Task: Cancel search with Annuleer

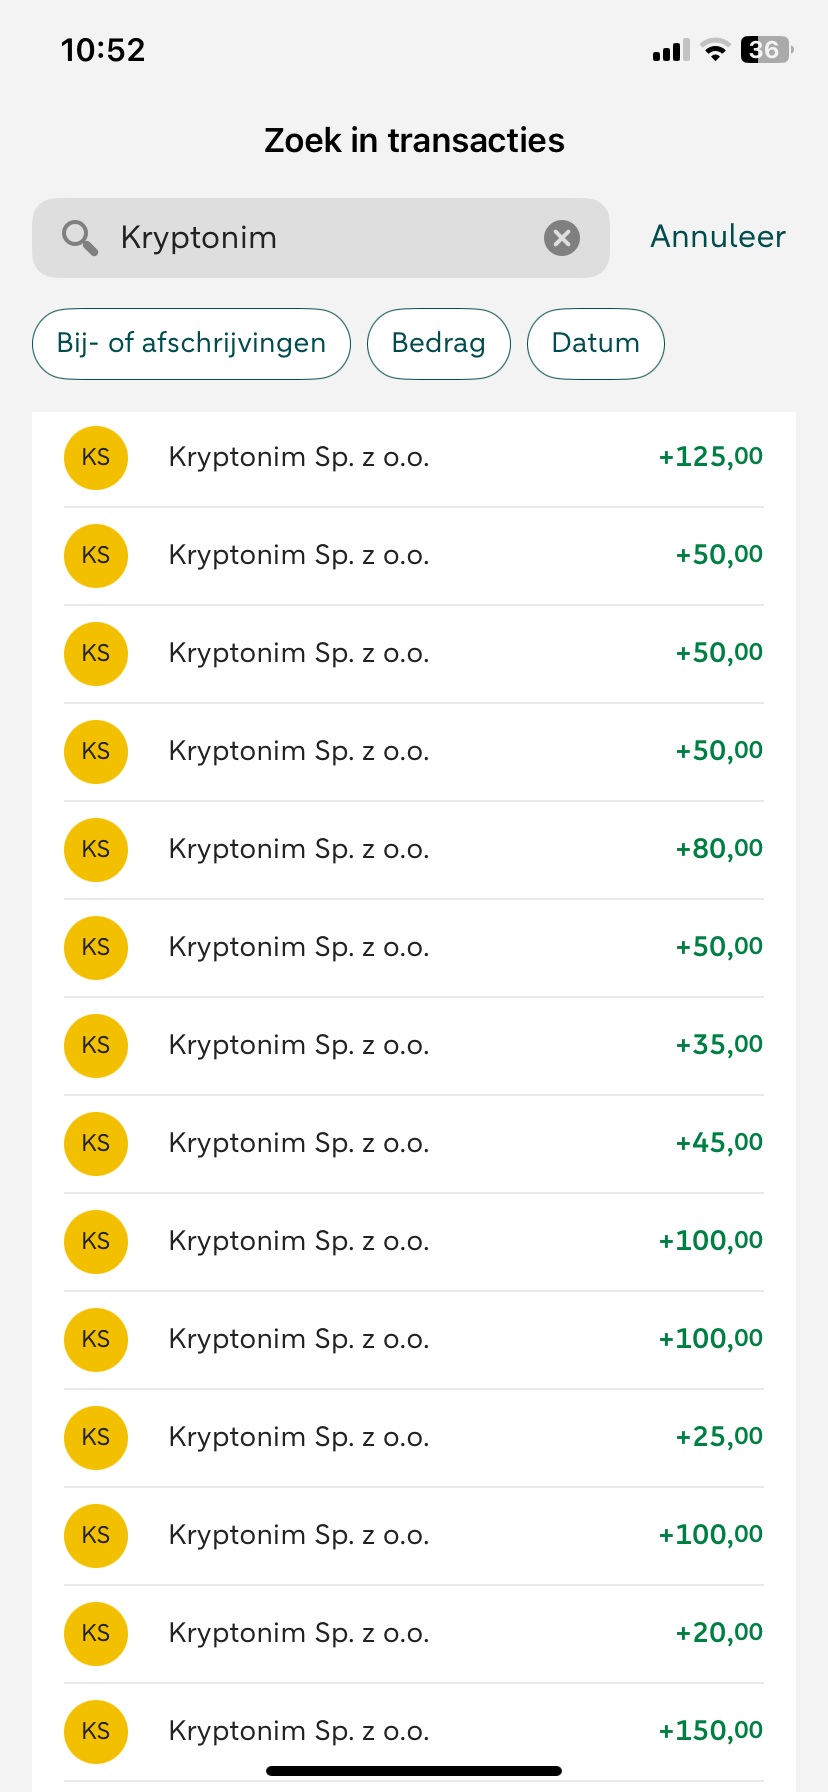Action: [717, 237]
